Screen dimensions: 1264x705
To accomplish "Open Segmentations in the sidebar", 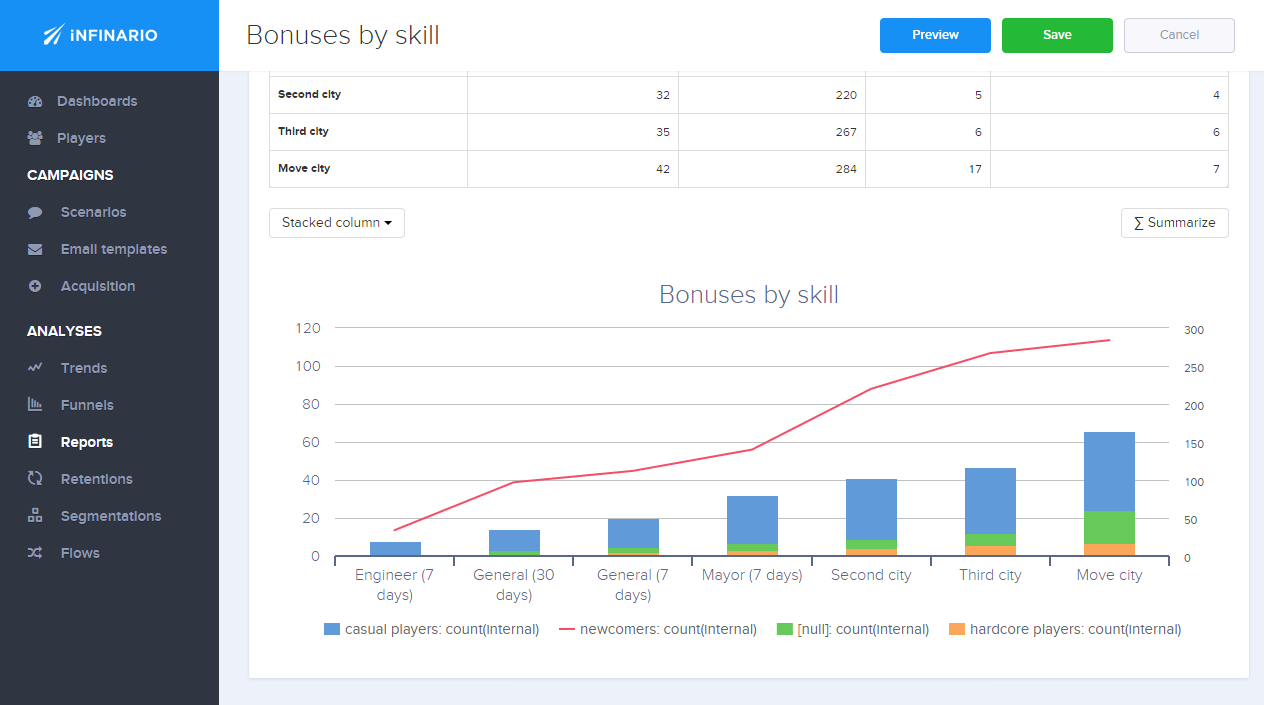I will pyautogui.click(x=110, y=516).
